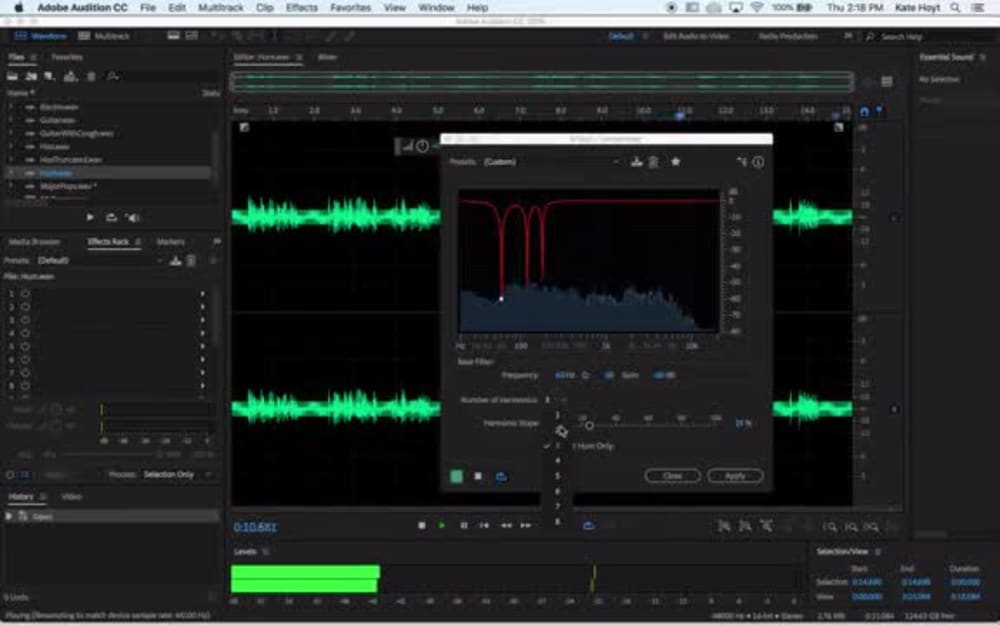Viewport: 1000px width, 625px height.
Task: Open macOS Spotlight search
Action: click(x=955, y=8)
